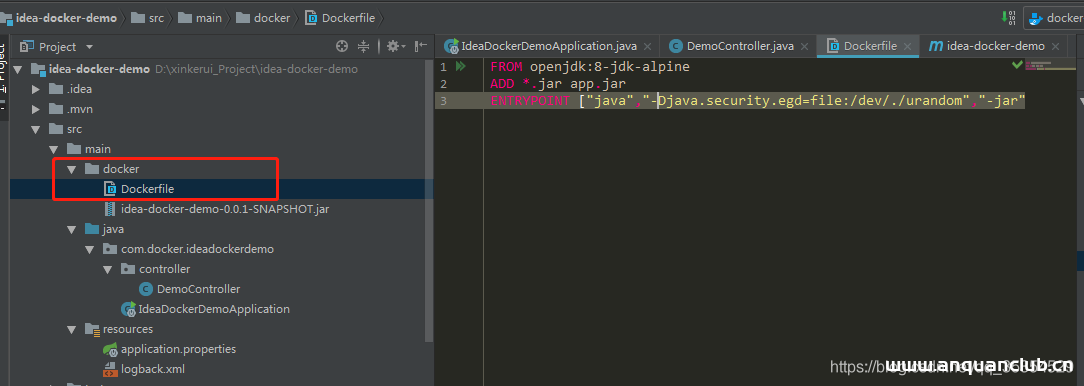Close the IdeaDockerDemoApplication.java tab
This screenshot has height=386, width=1084.
coord(647,46)
